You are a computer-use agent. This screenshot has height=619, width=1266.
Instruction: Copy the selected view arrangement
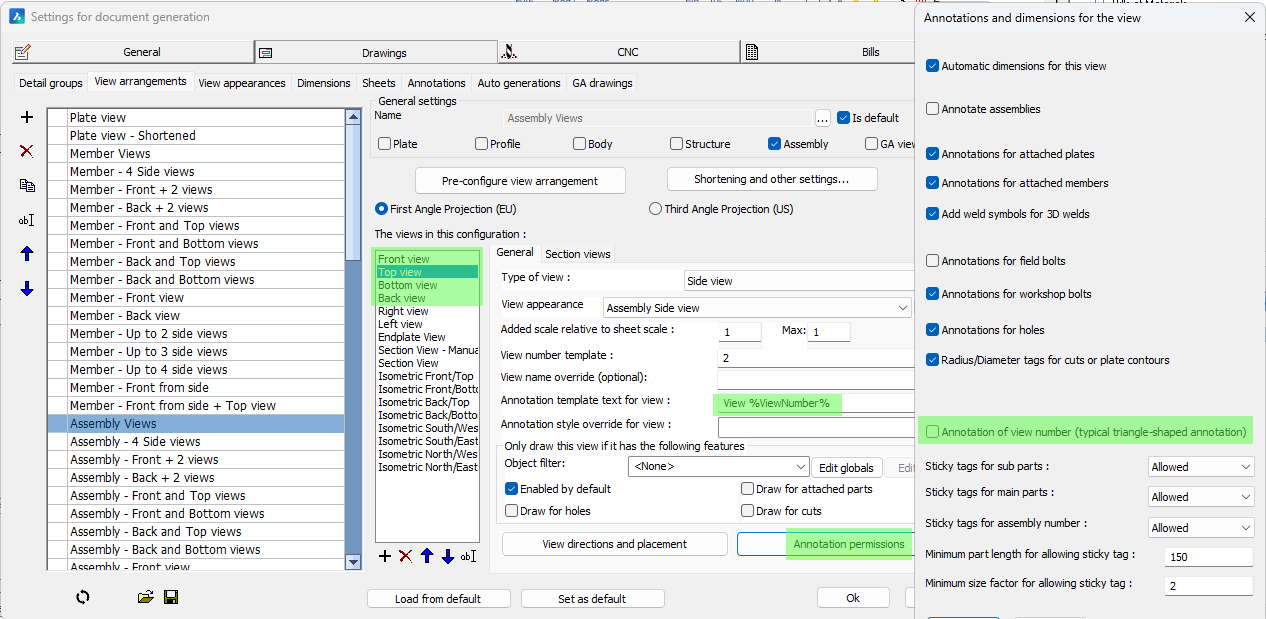pos(27,185)
